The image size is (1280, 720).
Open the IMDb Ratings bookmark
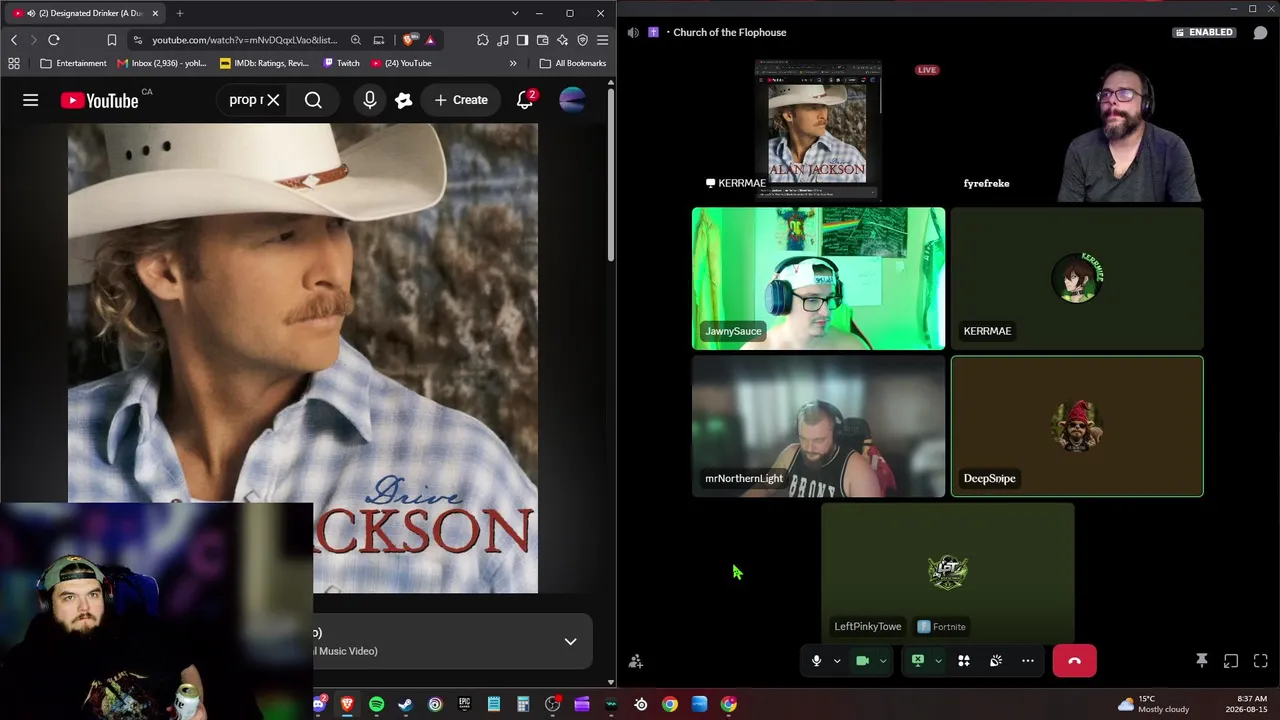point(265,63)
